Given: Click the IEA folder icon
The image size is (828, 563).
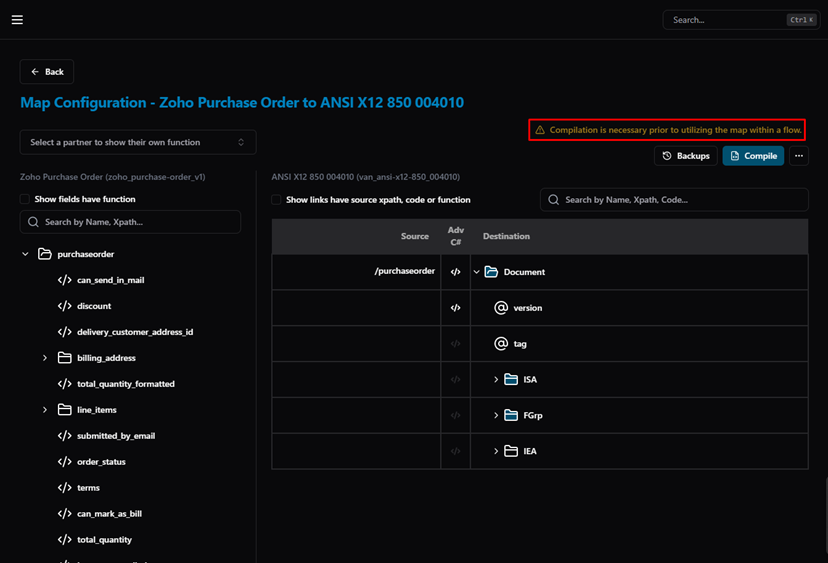Looking at the screenshot, I should click(x=511, y=451).
